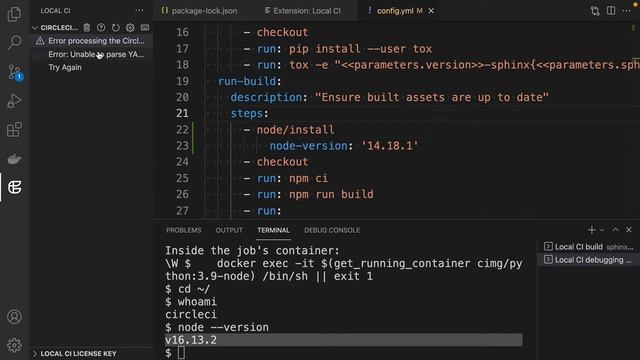The width and height of the screenshot is (640, 360).
Task: Open changes compare icon in editor toolbar
Action: coord(595,11)
